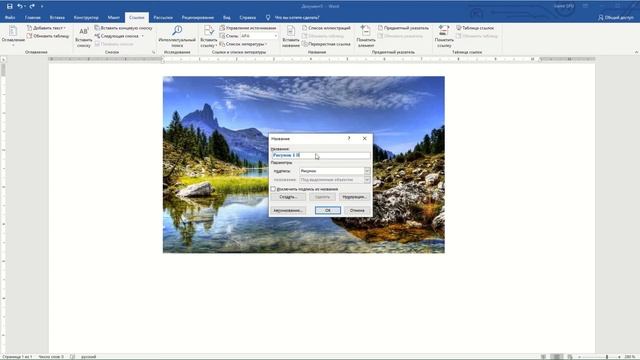This screenshot has height=360, width=640.
Task: Switch to the Вид tab
Action: click(227, 18)
